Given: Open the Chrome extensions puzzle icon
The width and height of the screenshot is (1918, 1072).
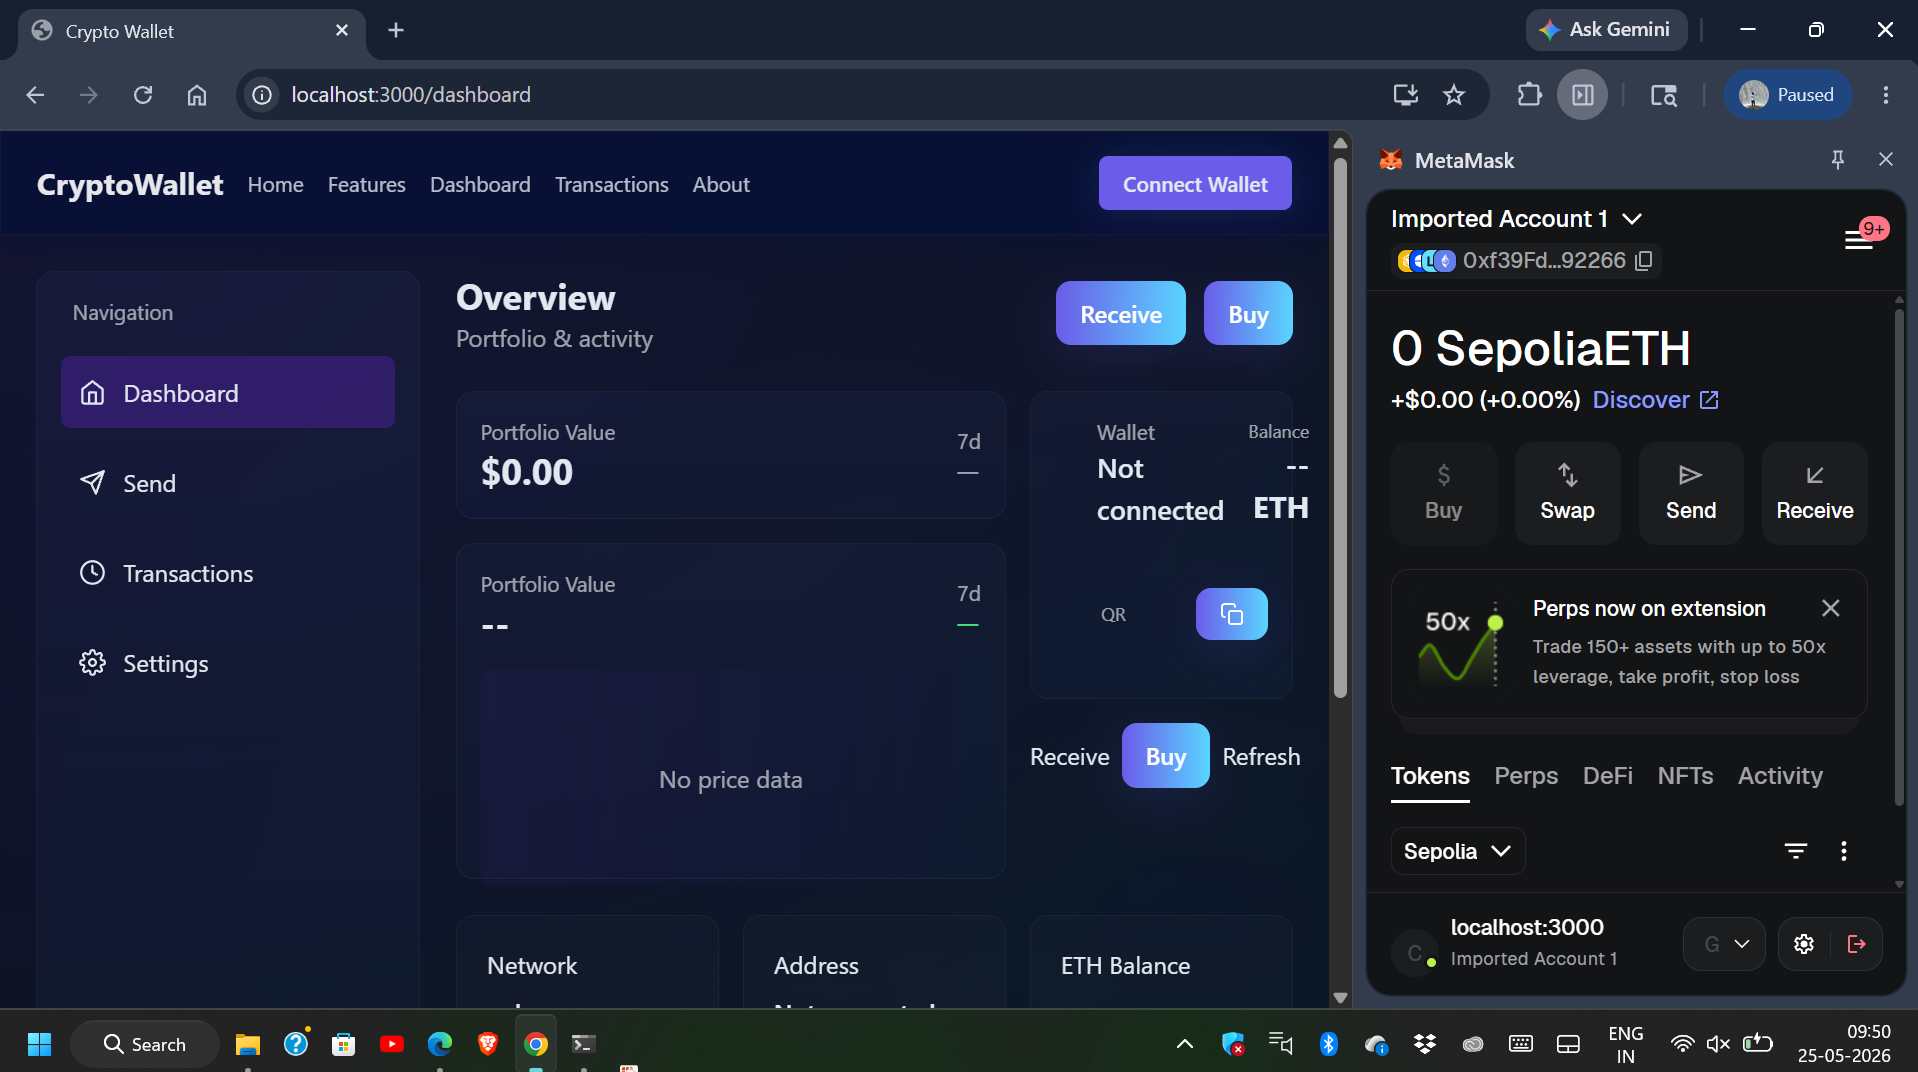Looking at the screenshot, I should tap(1529, 95).
